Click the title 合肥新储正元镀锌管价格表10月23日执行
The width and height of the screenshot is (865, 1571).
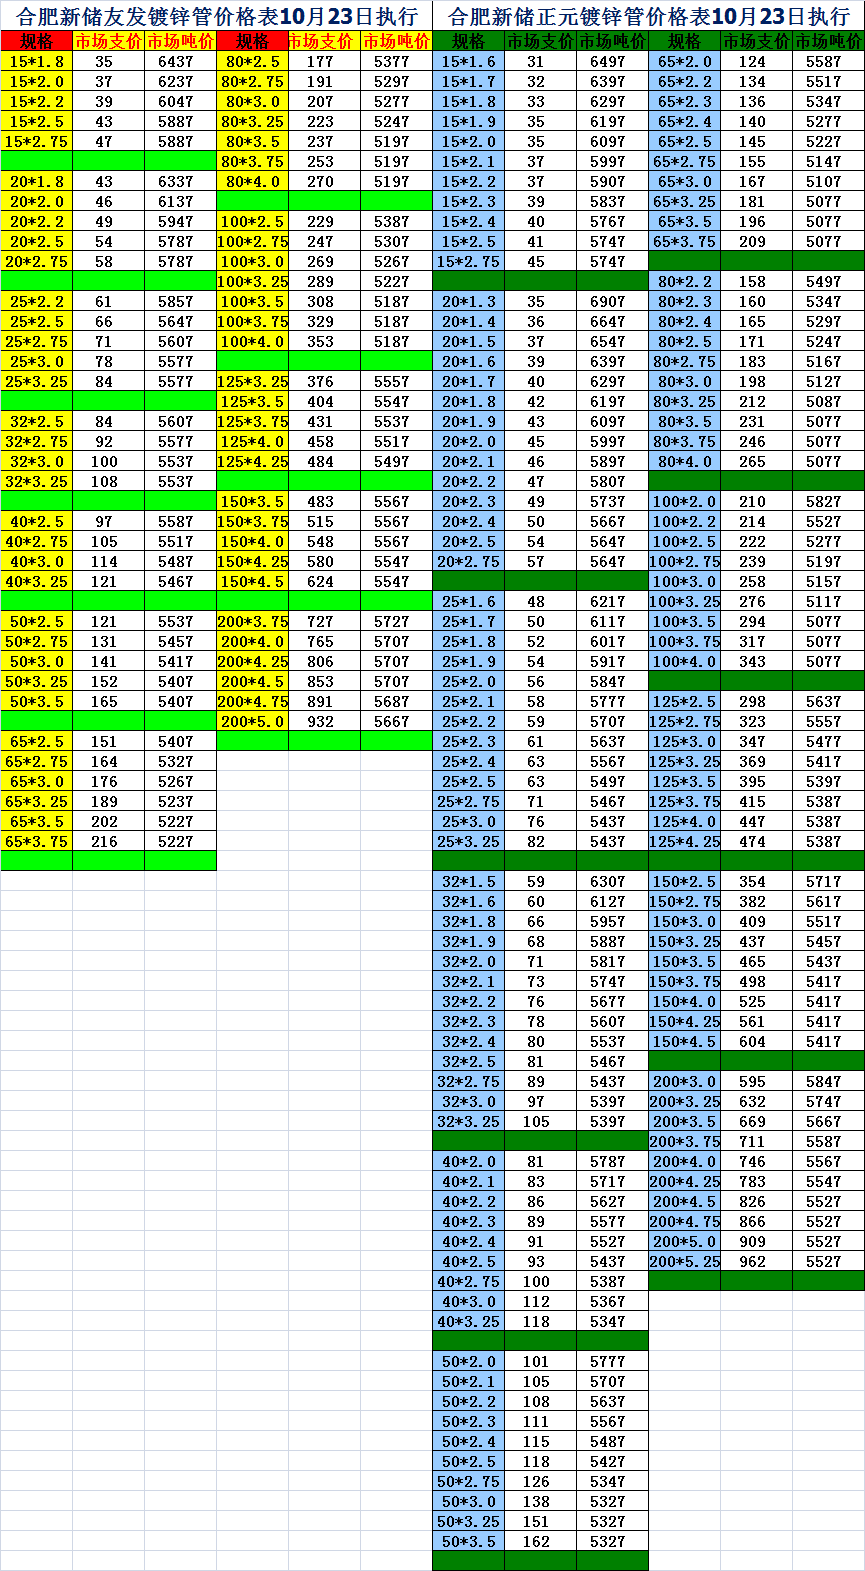(x=649, y=16)
